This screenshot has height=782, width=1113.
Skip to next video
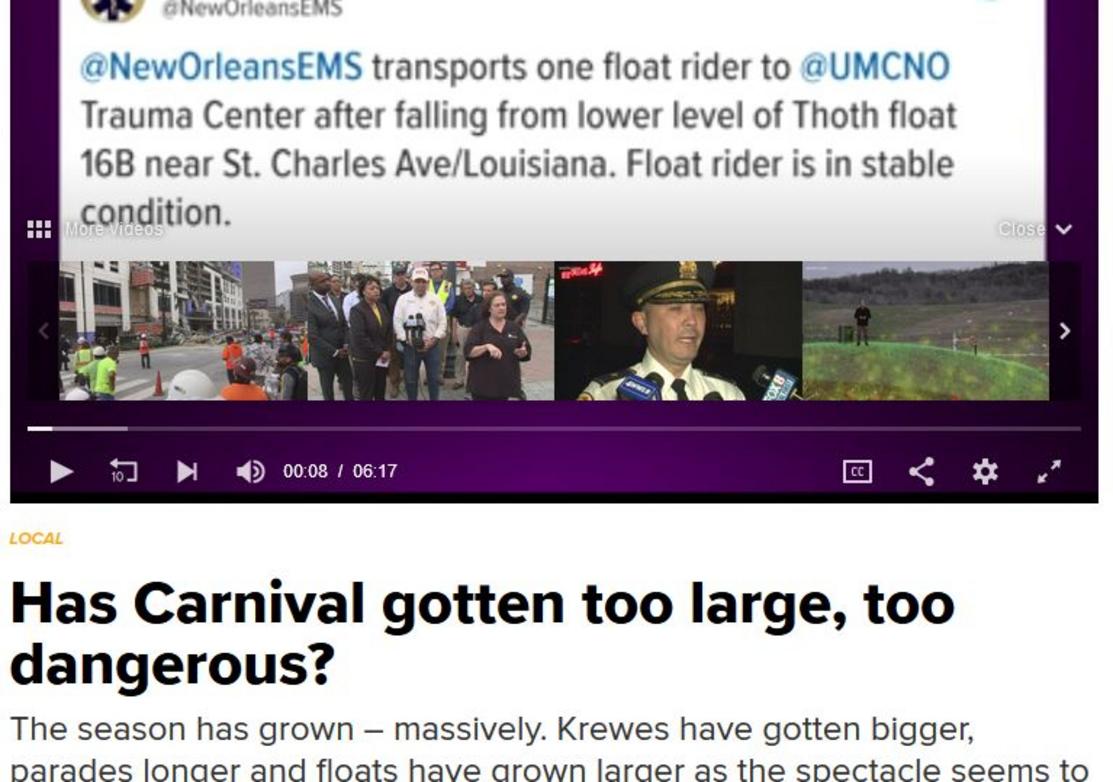pyautogui.click(x=187, y=471)
